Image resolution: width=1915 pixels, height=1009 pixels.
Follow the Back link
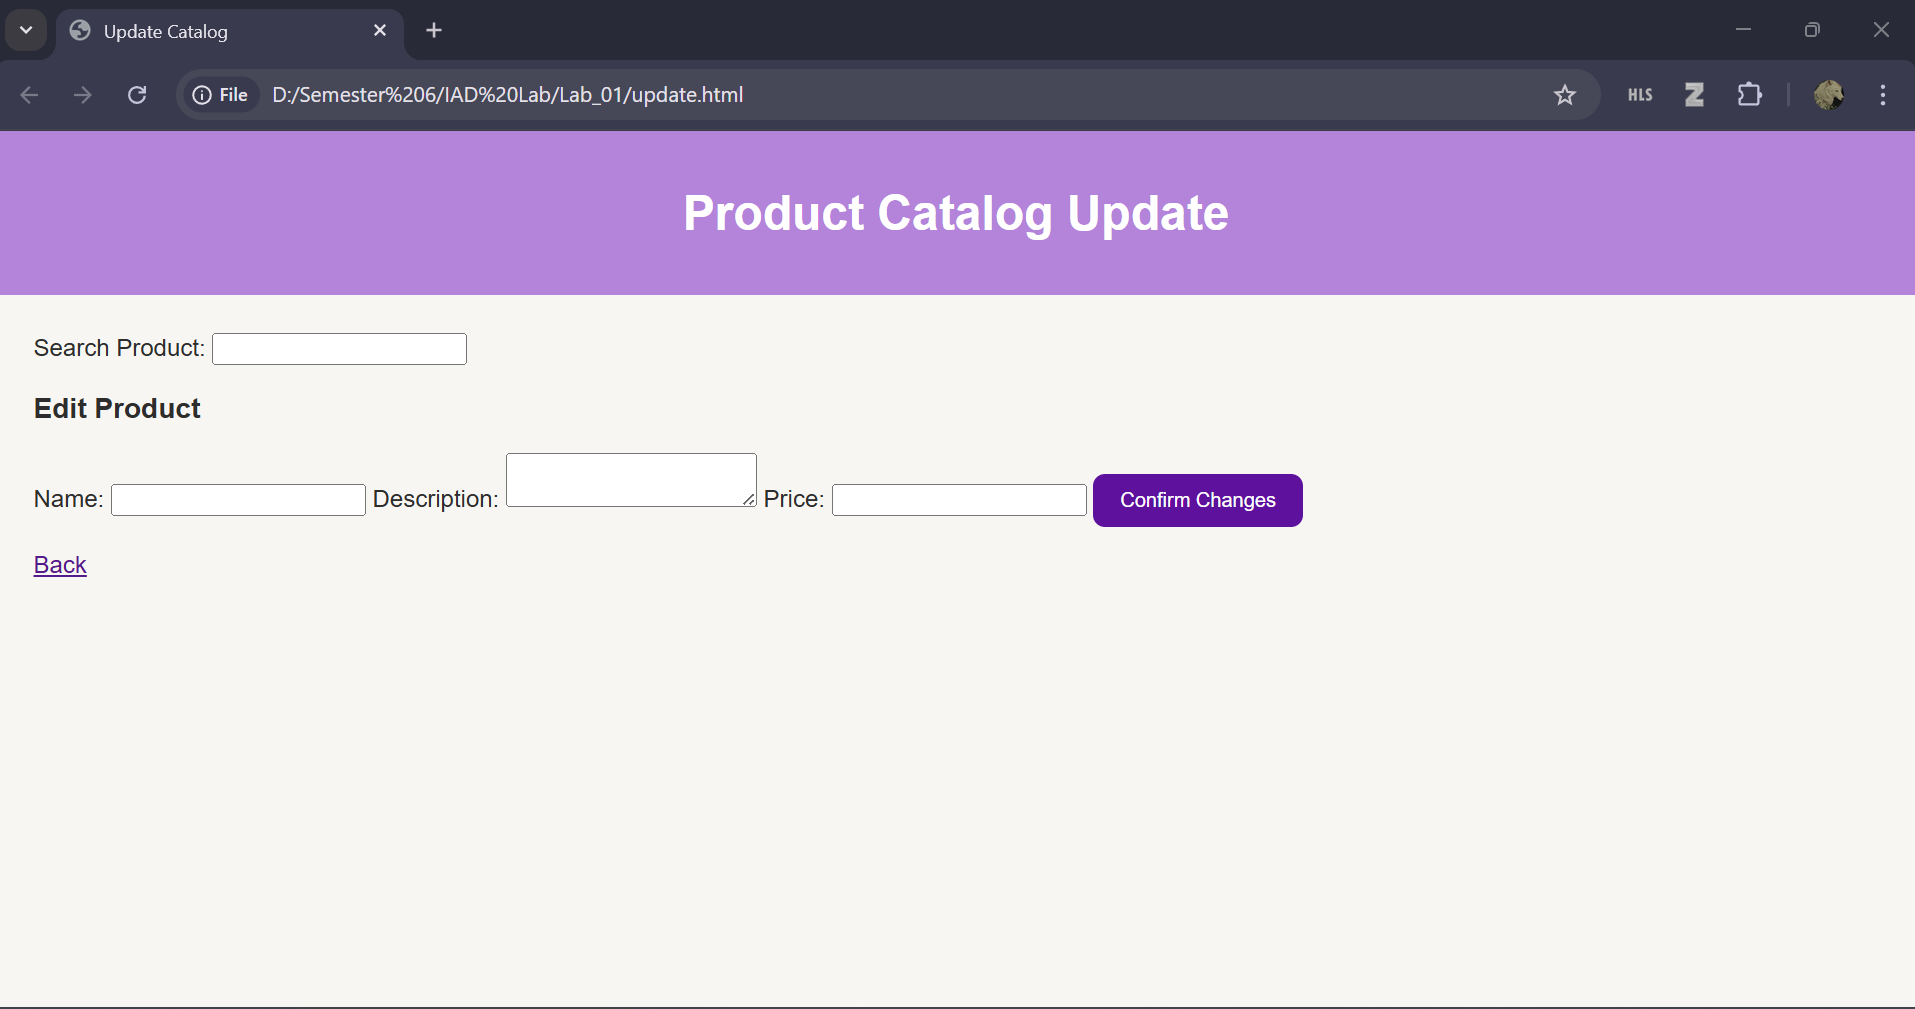pyautogui.click(x=60, y=564)
